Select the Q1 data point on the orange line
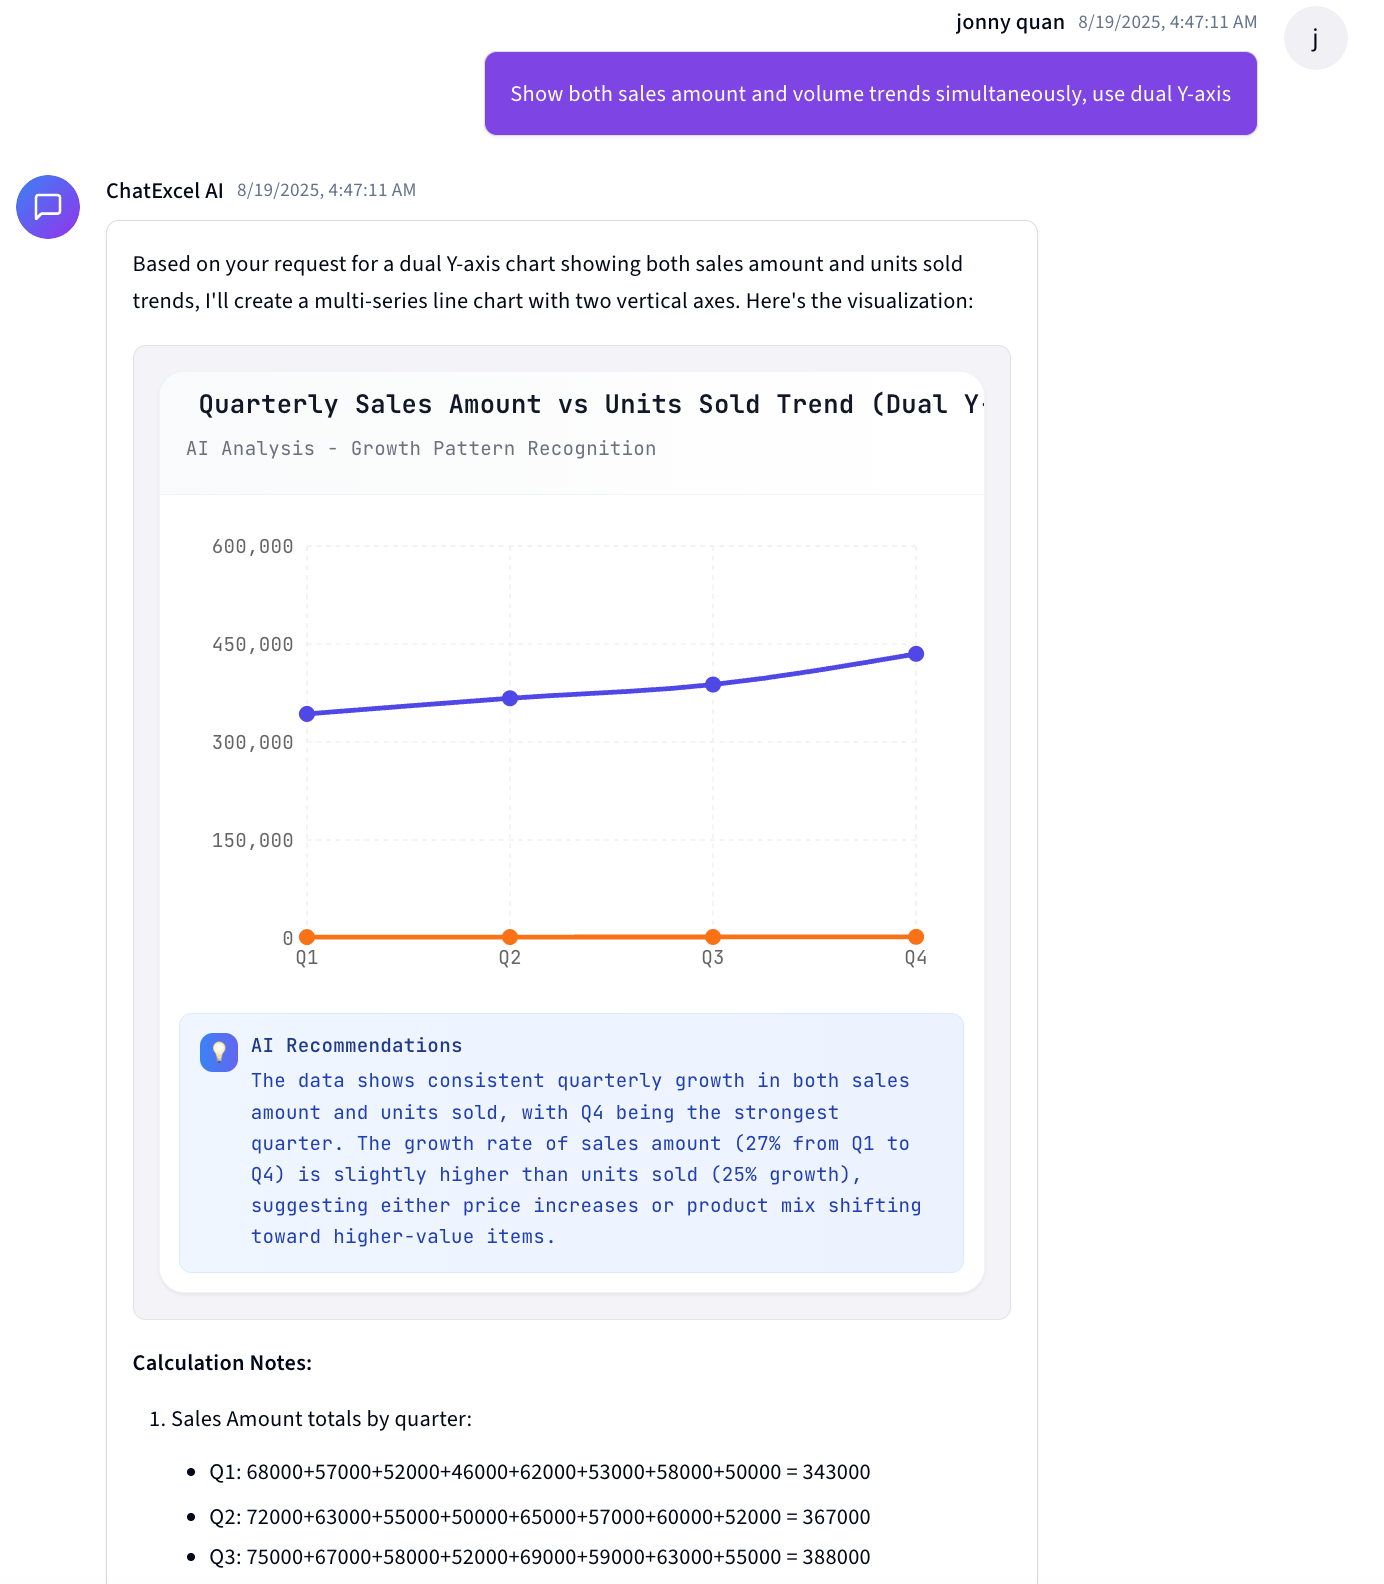 click(x=307, y=936)
